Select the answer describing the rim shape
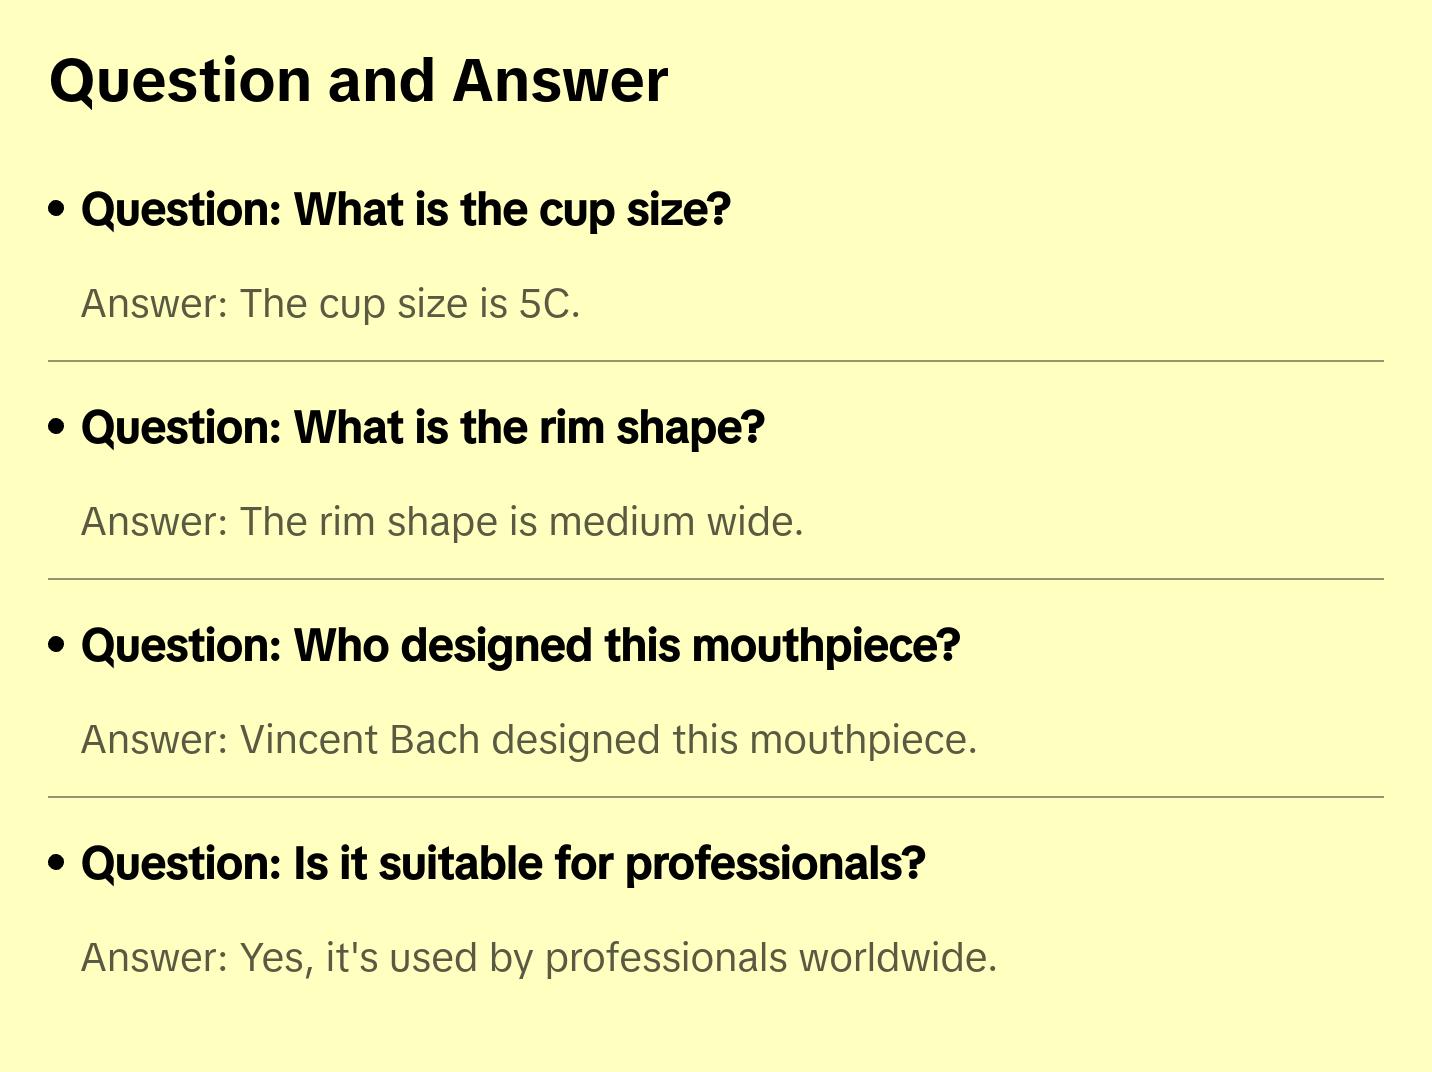Image resolution: width=1432 pixels, height=1072 pixels. point(442,522)
